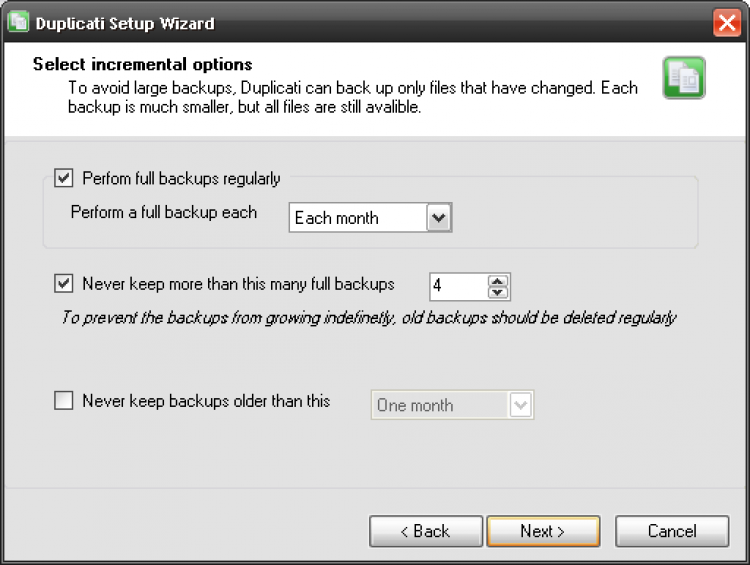Click 'Select incremental options' heading

(x=143, y=64)
